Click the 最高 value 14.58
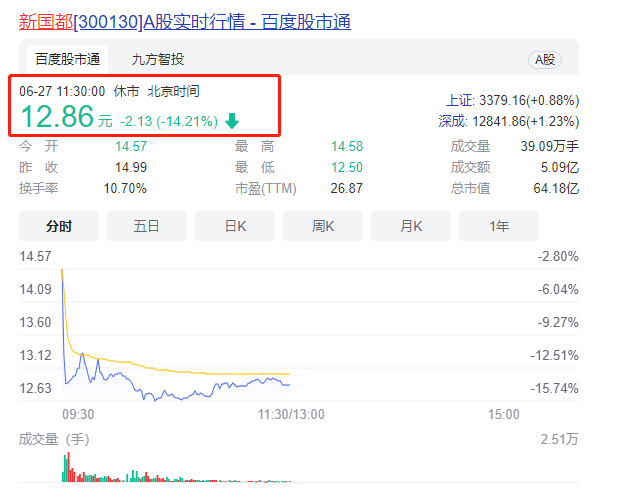The width and height of the screenshot is (642, 495). click(x=347, y=146)
